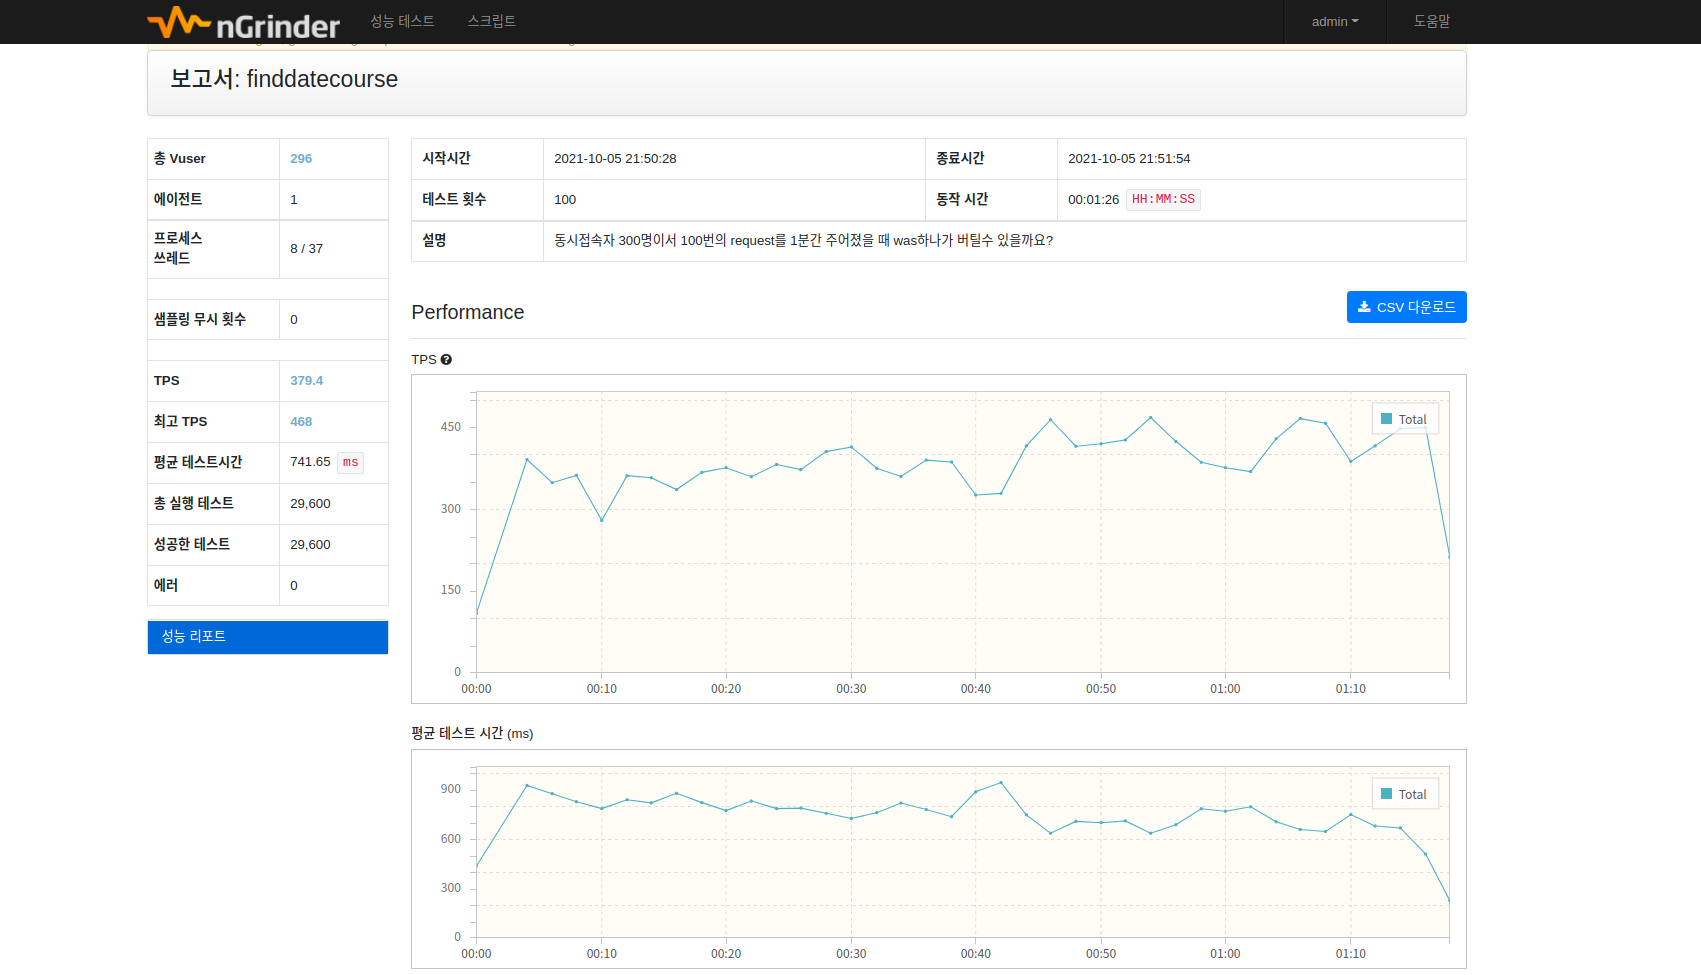Screen dimensions: 1701x975
Task: Click the test description text
Action: (x=803, y=241)
